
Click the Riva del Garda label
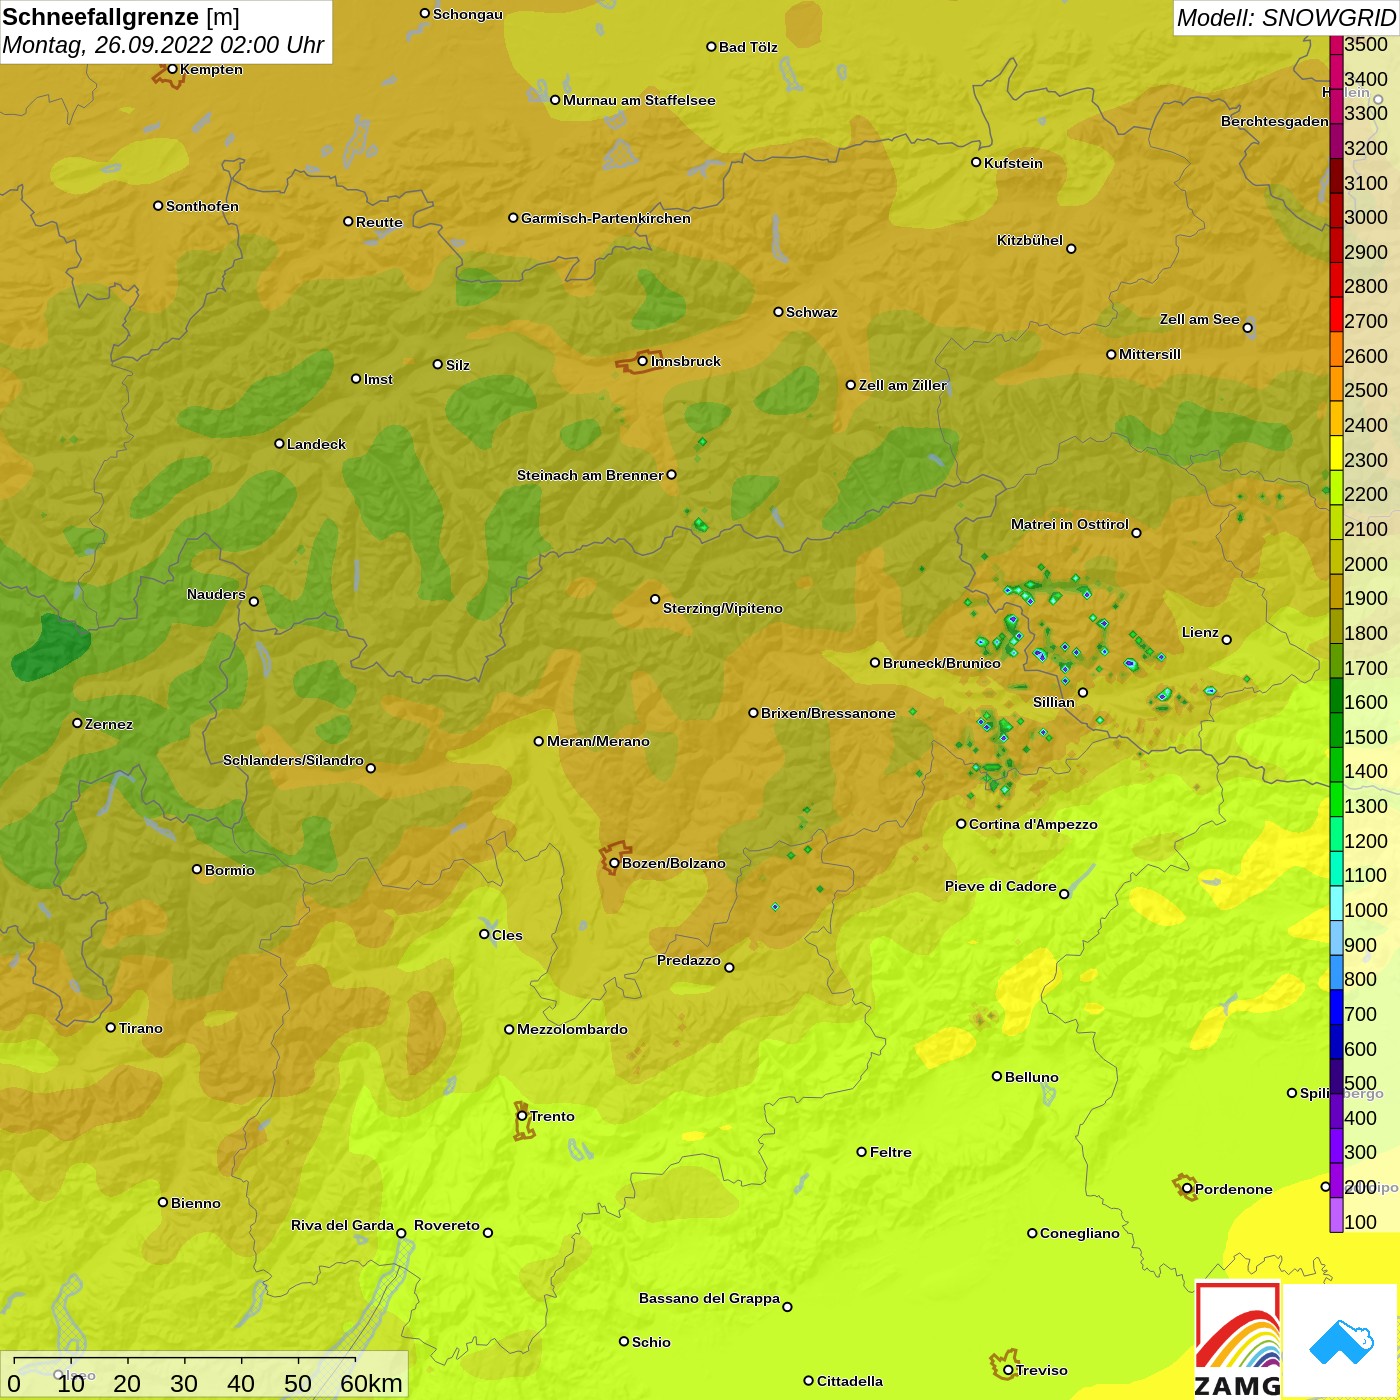[342, 1225]
